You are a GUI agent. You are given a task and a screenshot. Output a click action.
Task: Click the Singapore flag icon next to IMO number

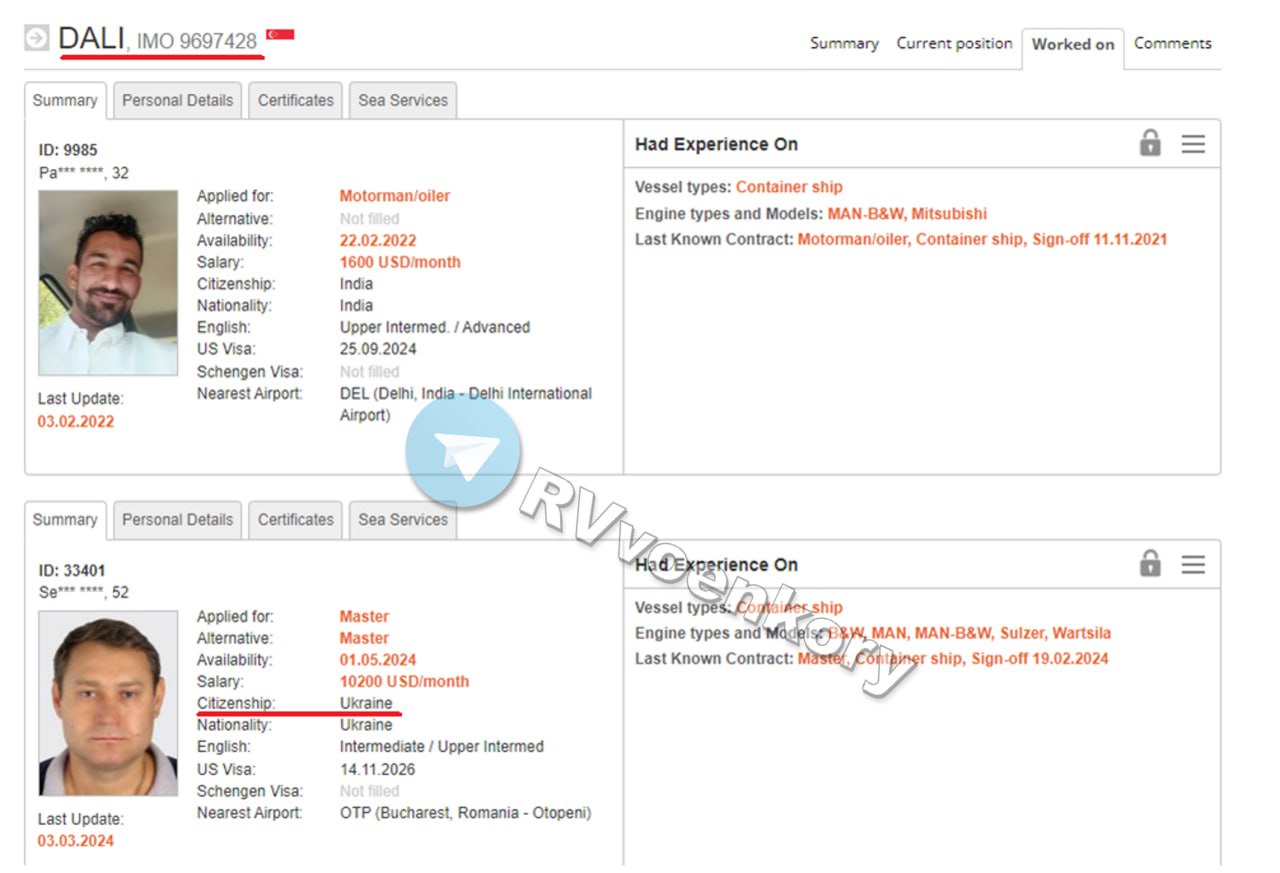280,36
